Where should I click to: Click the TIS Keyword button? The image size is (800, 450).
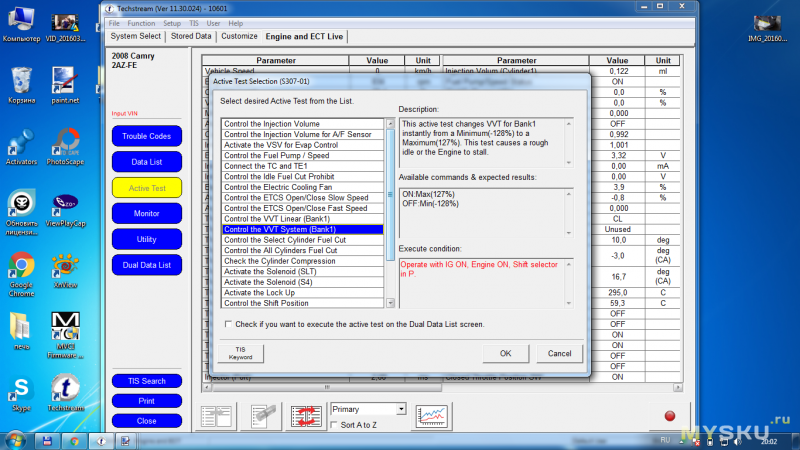pyautogui.click(x=241, y=354)
